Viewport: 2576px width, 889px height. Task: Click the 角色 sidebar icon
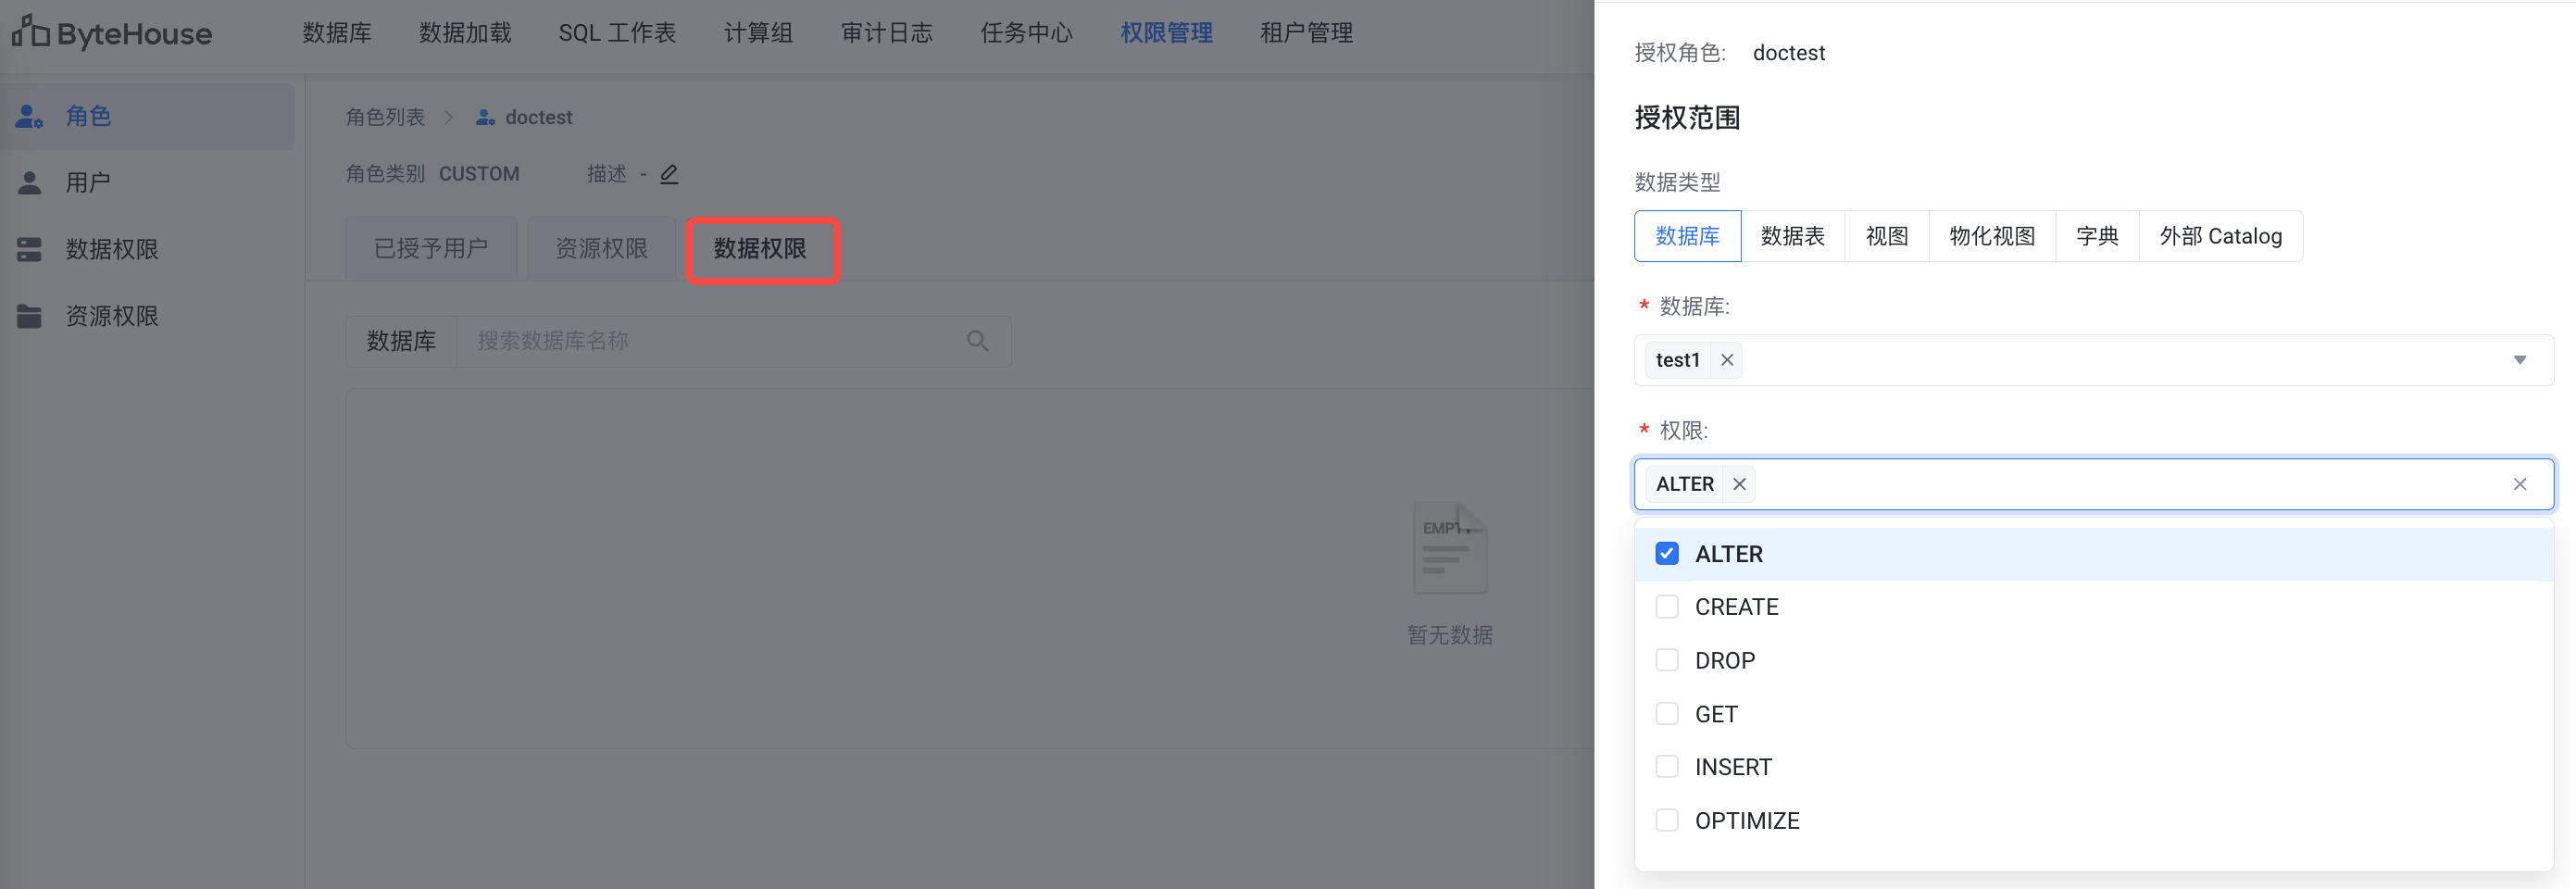pyautogui.click(x=29, y=116)
